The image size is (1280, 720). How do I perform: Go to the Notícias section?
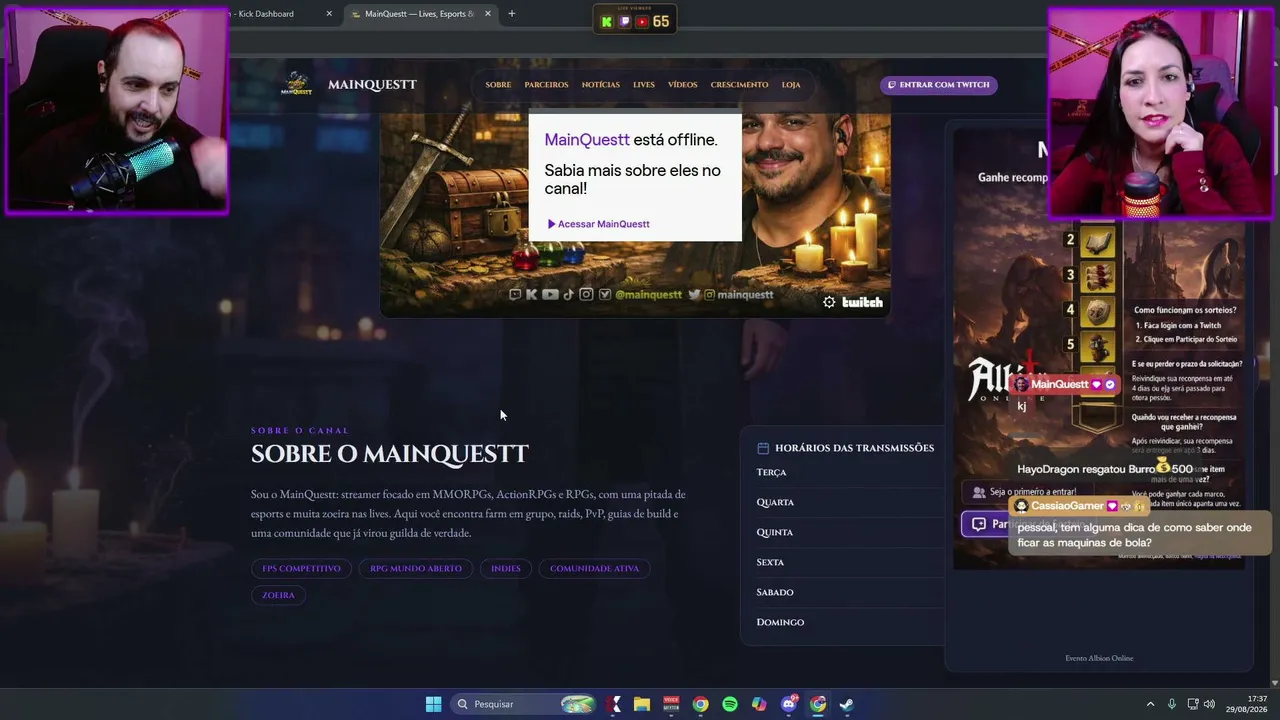601,85
